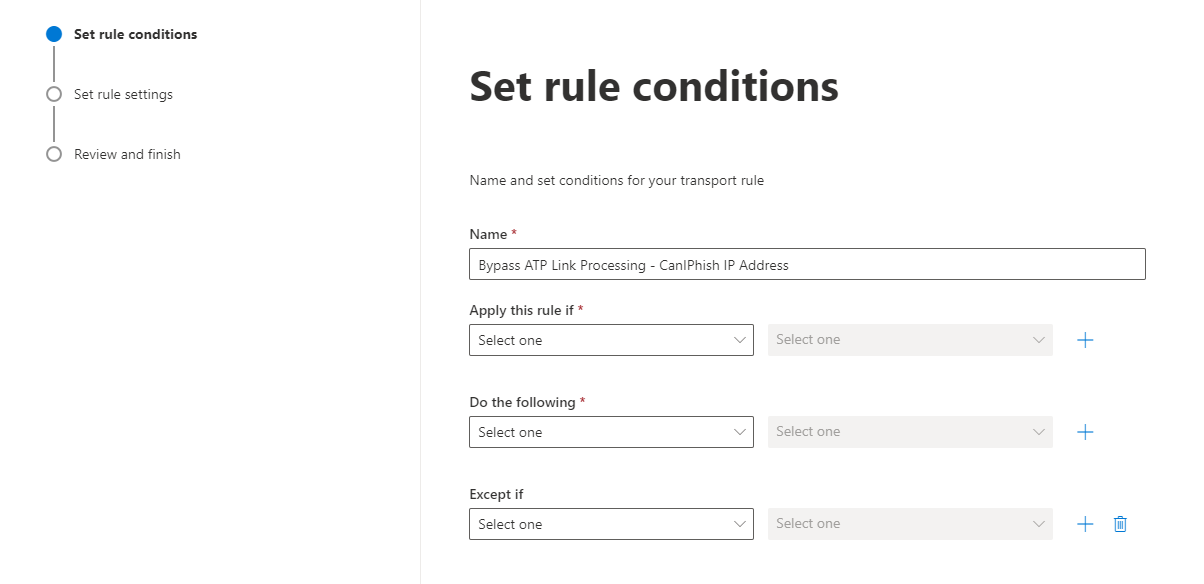
Task: Select the 'Set rule settings' step circle
Action: (54, 94)
